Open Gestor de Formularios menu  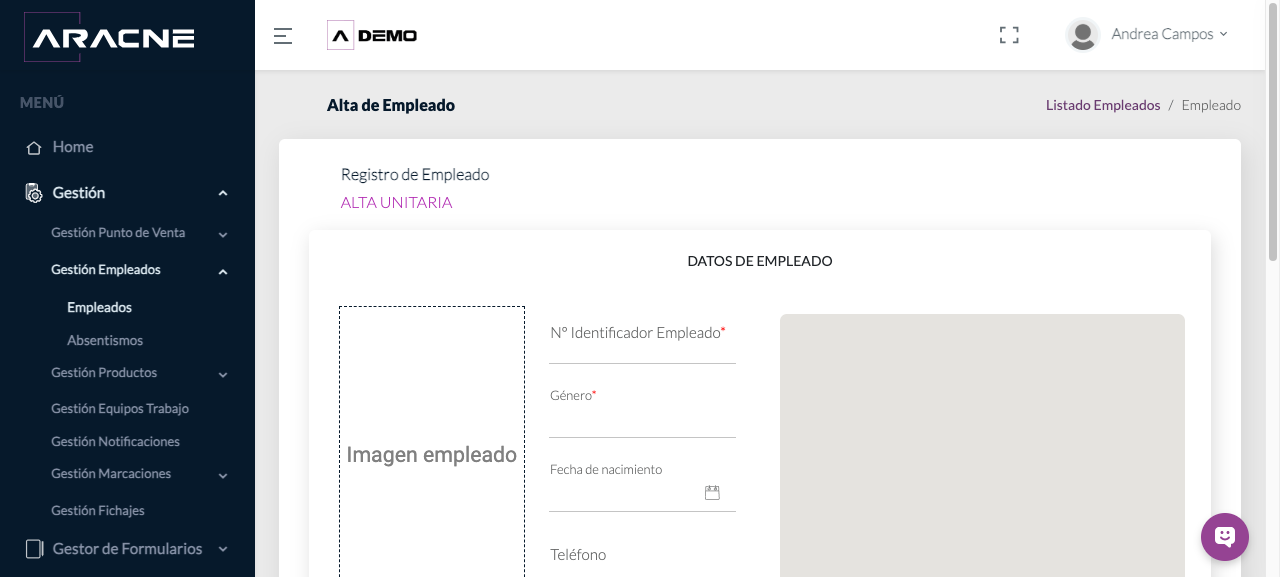coord(127,549)
